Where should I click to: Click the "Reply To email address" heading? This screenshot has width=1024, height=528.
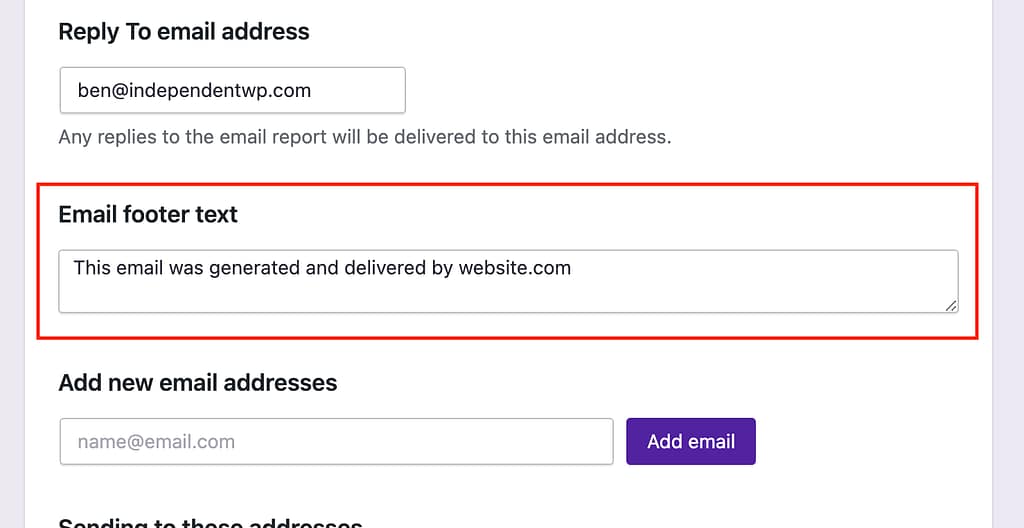pos(184,32)
